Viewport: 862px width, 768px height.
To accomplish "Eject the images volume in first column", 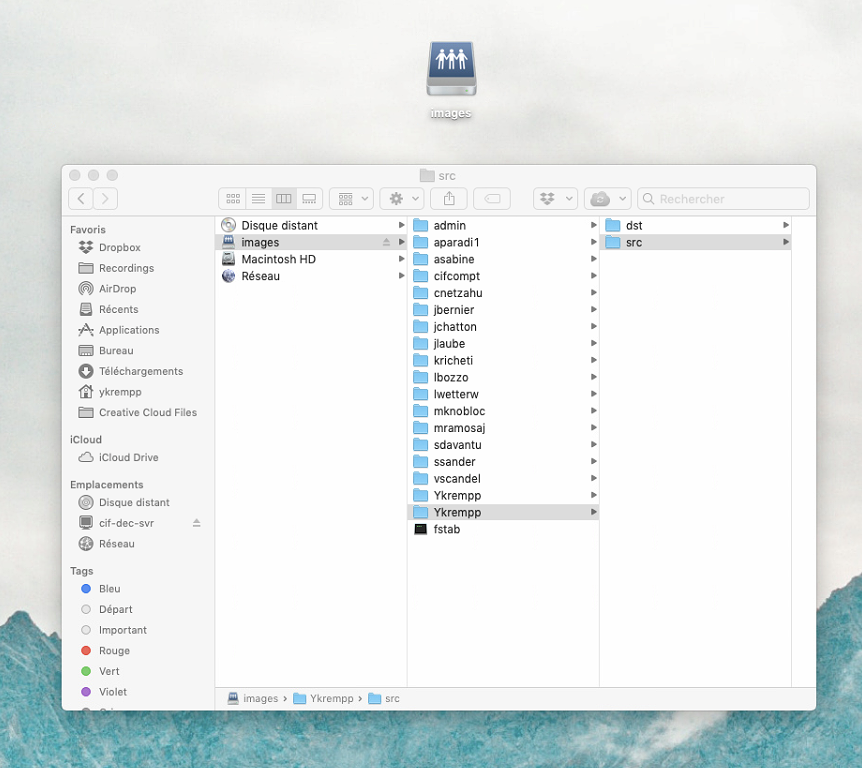I will click(x=387, y=243).
